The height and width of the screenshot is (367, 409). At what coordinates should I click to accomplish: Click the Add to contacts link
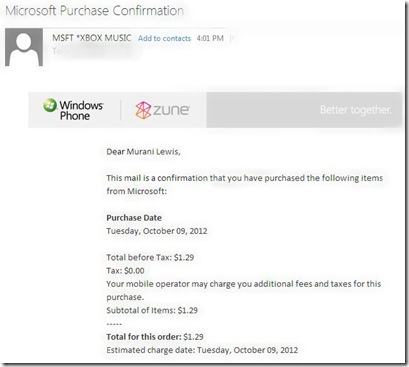tap(164, 38)
